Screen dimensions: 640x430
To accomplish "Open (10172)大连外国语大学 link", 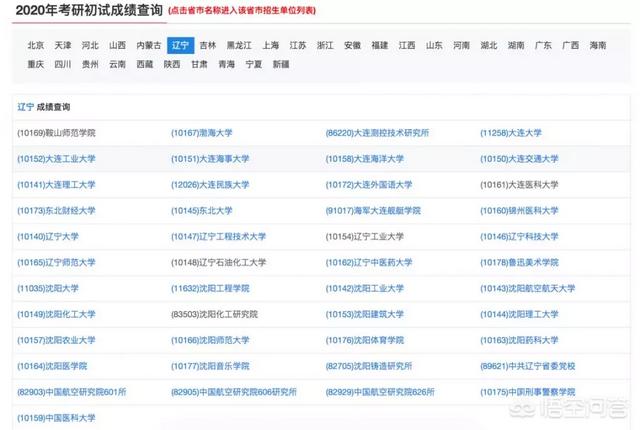I will point(369,185).
